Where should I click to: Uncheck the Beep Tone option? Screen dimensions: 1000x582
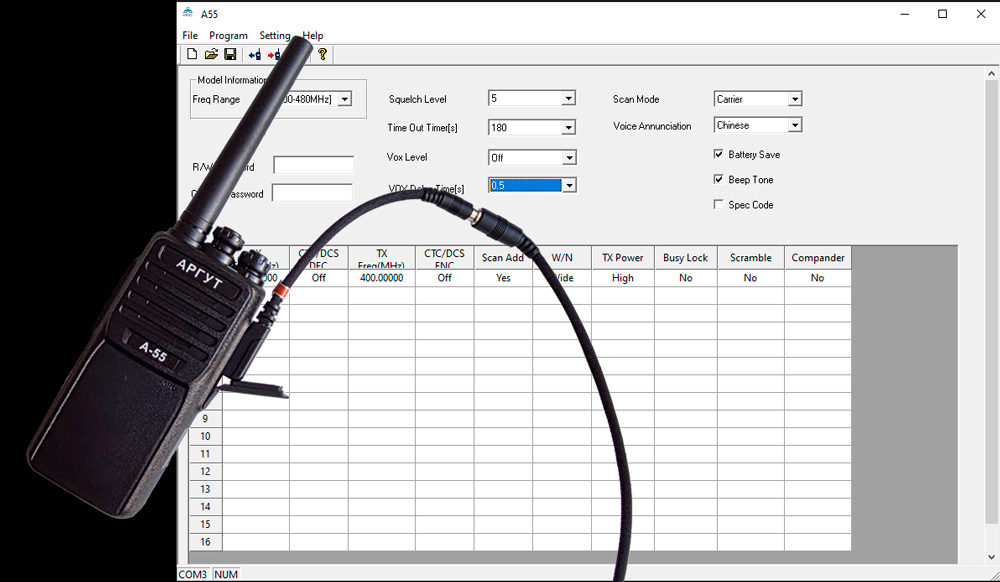pos(718,180)
